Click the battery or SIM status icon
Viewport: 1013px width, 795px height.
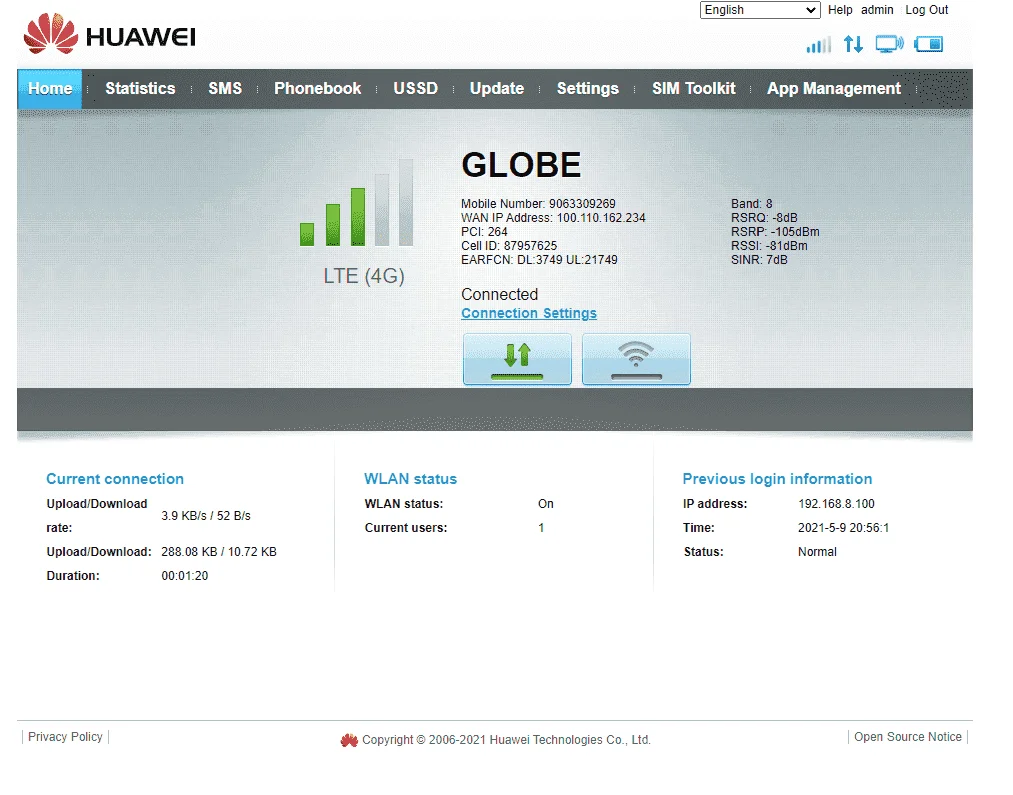click(928, 45)
